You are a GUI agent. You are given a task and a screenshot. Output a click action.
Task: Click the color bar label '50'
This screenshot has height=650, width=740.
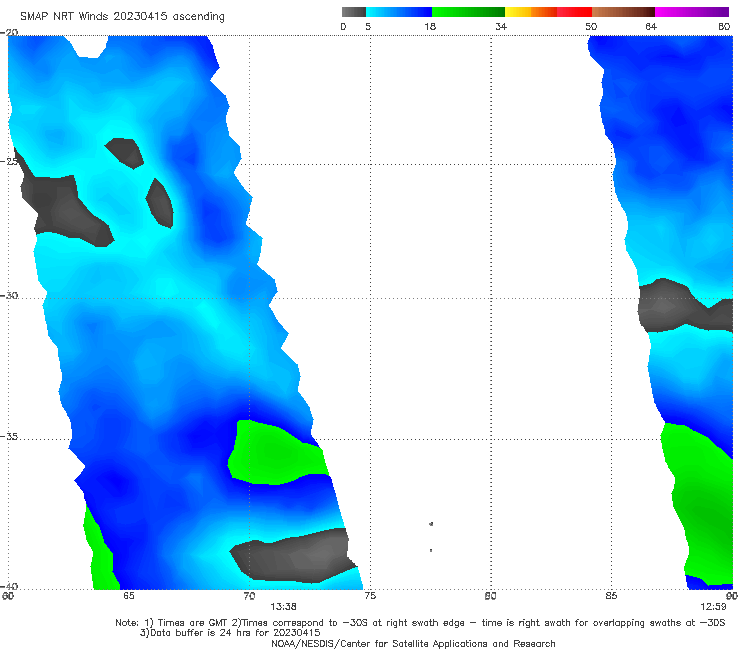[591, 26]
